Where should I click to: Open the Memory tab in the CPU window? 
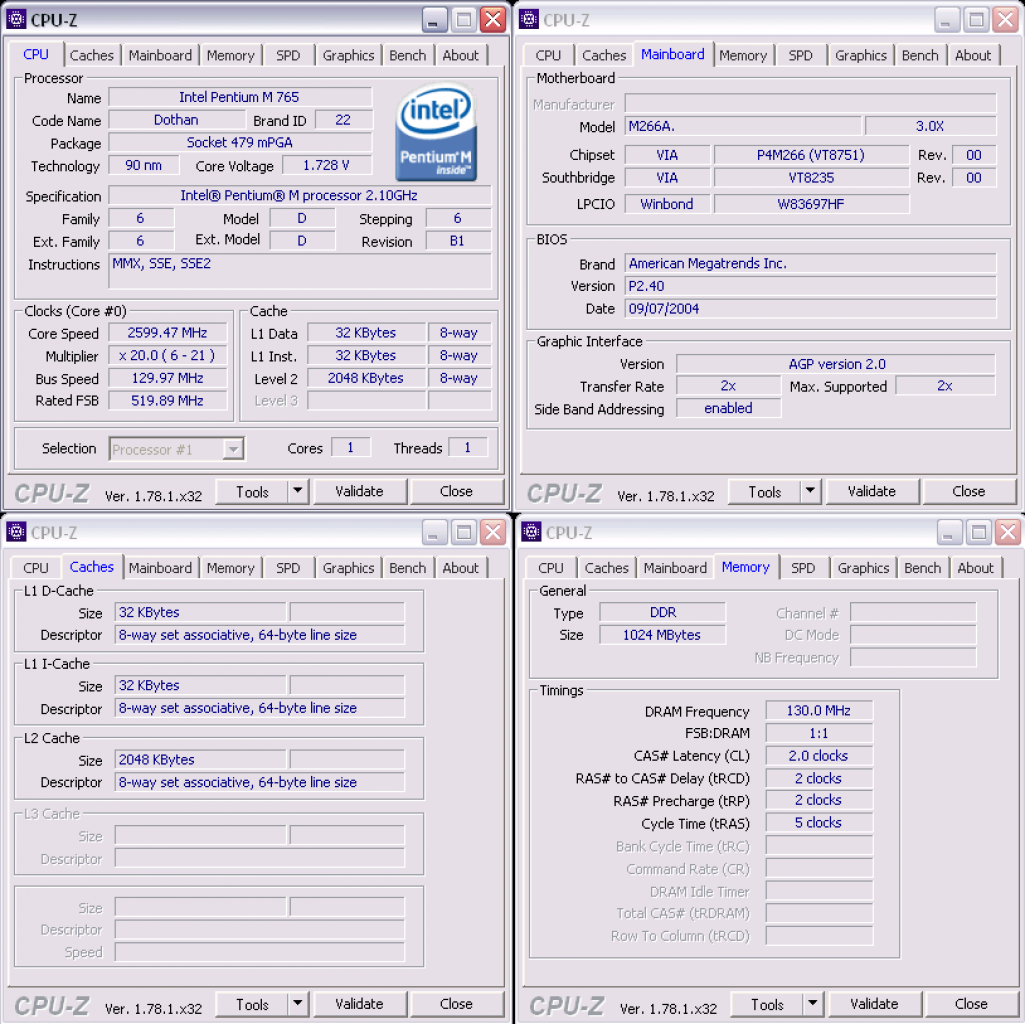(231, 56)
